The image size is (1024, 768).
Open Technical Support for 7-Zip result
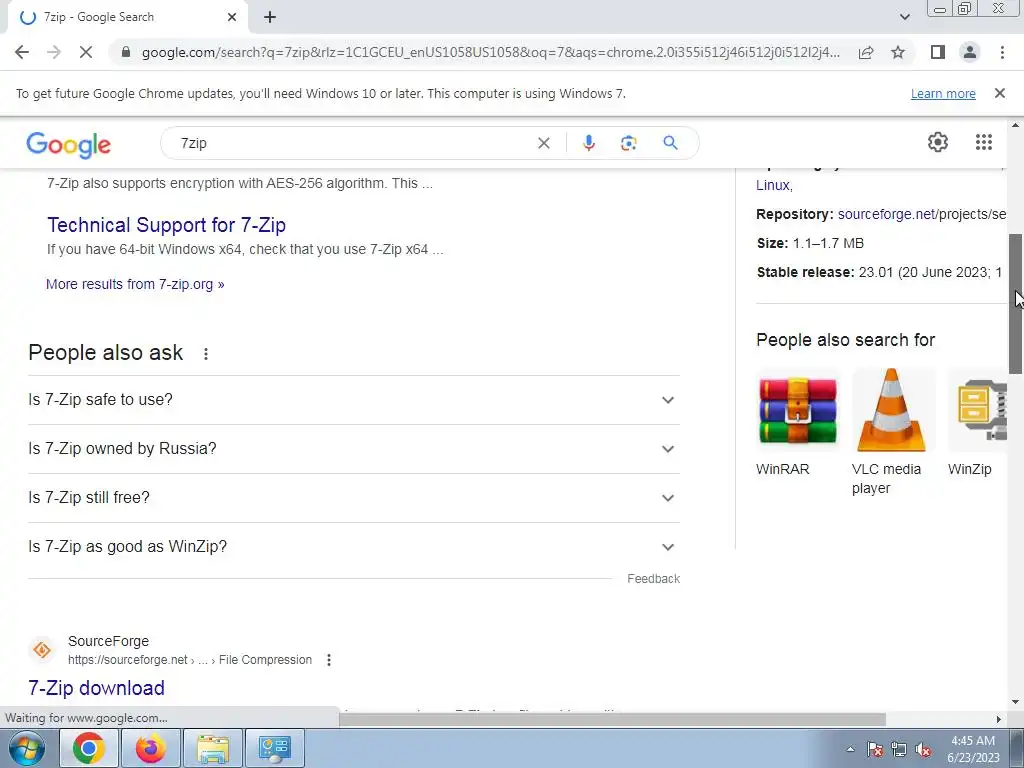click(167, 225)
